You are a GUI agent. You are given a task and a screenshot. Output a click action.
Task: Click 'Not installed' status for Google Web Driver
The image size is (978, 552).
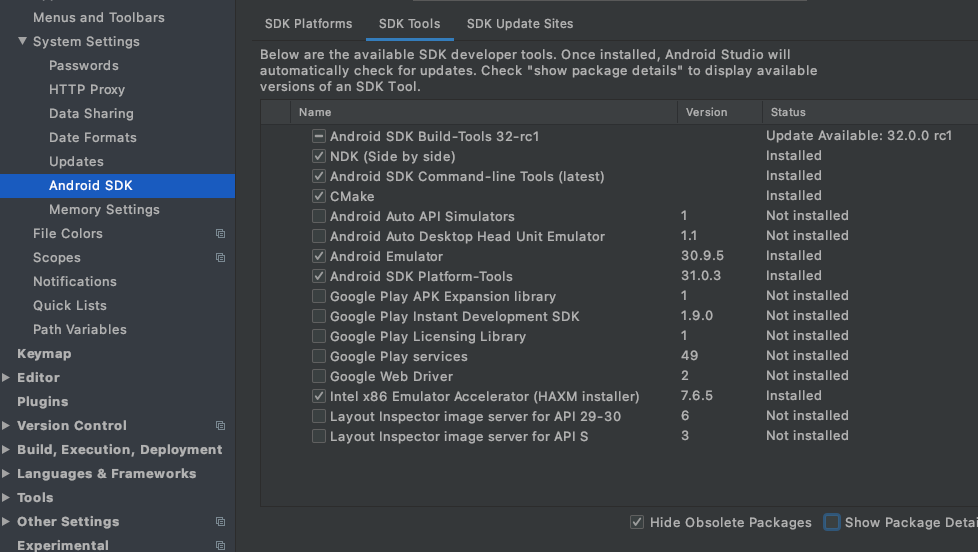(807, 375)
